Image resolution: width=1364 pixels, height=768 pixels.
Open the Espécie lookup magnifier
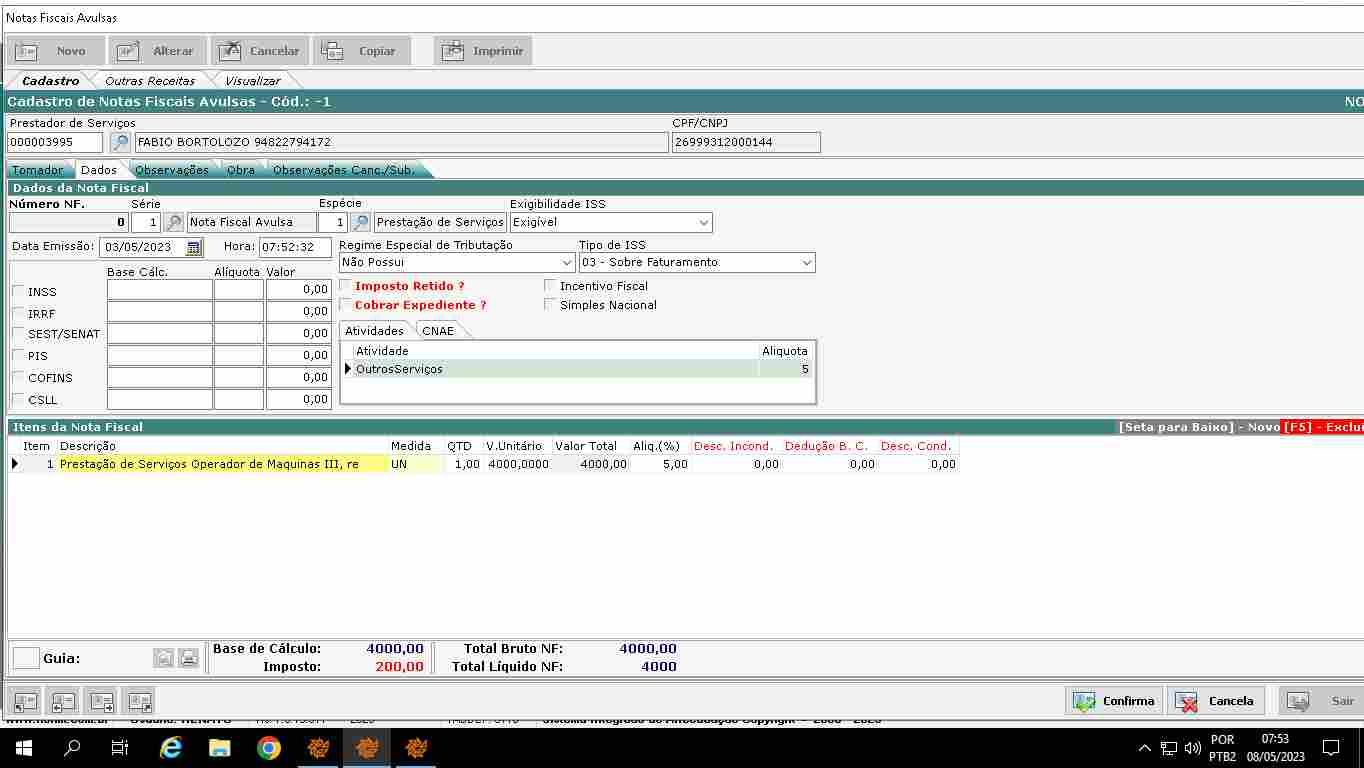[360, 222]
